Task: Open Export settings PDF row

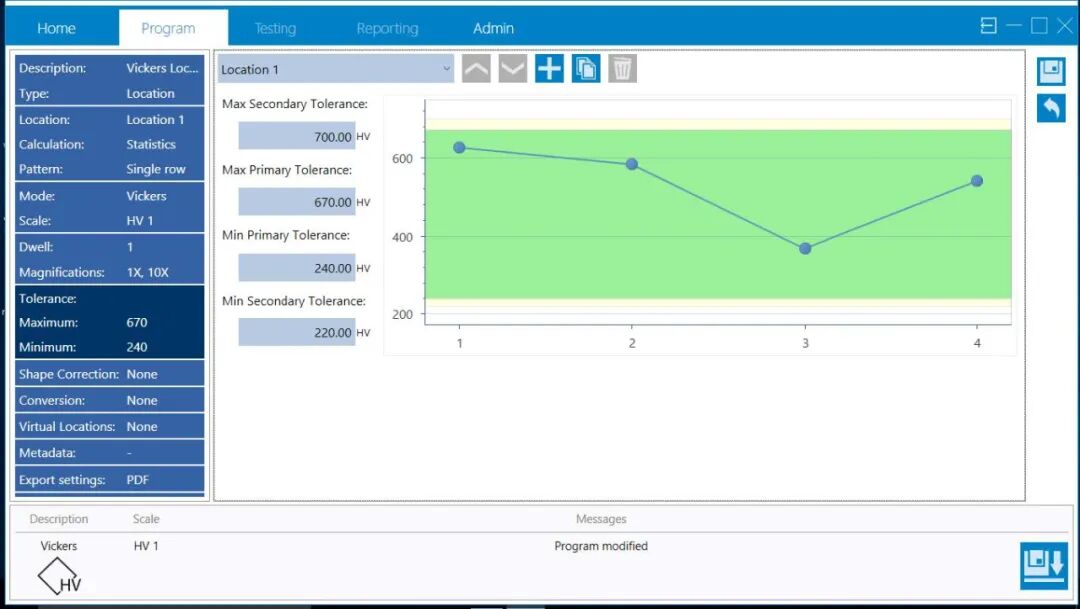Action: pyautogui.click(x=110, y=479)
